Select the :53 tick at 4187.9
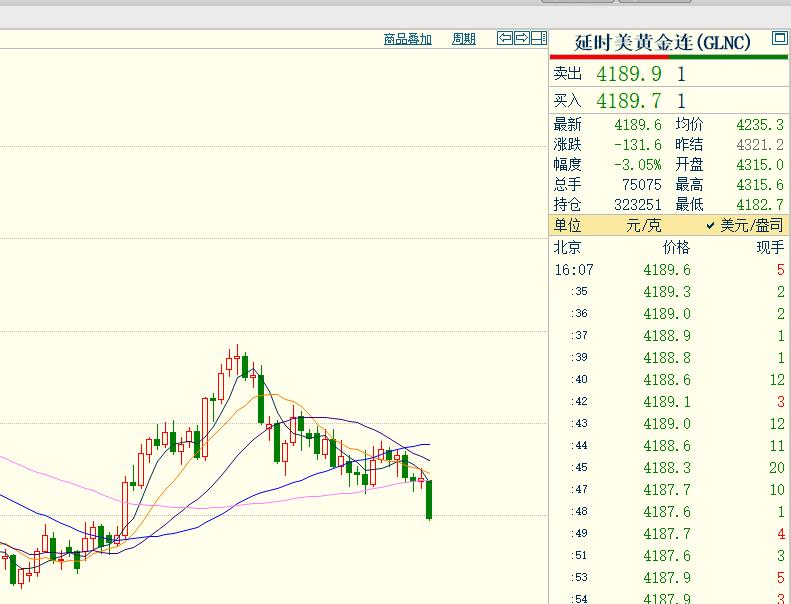791x604 pixels. [667, 578]
